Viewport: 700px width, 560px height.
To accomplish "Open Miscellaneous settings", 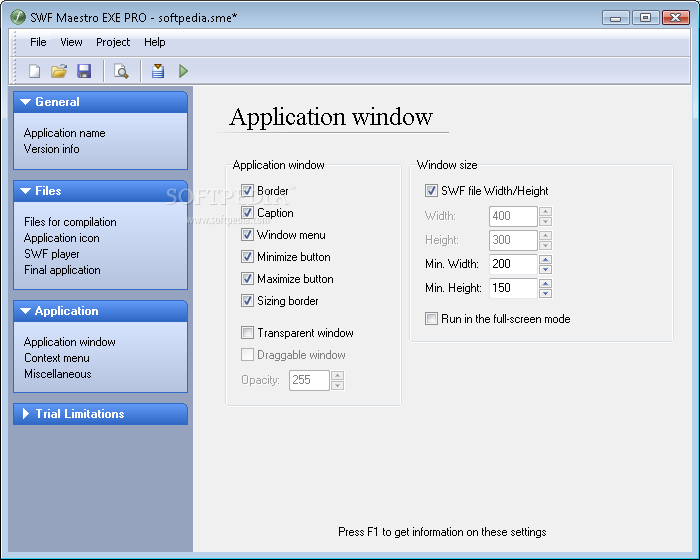I will coord(58,374).
